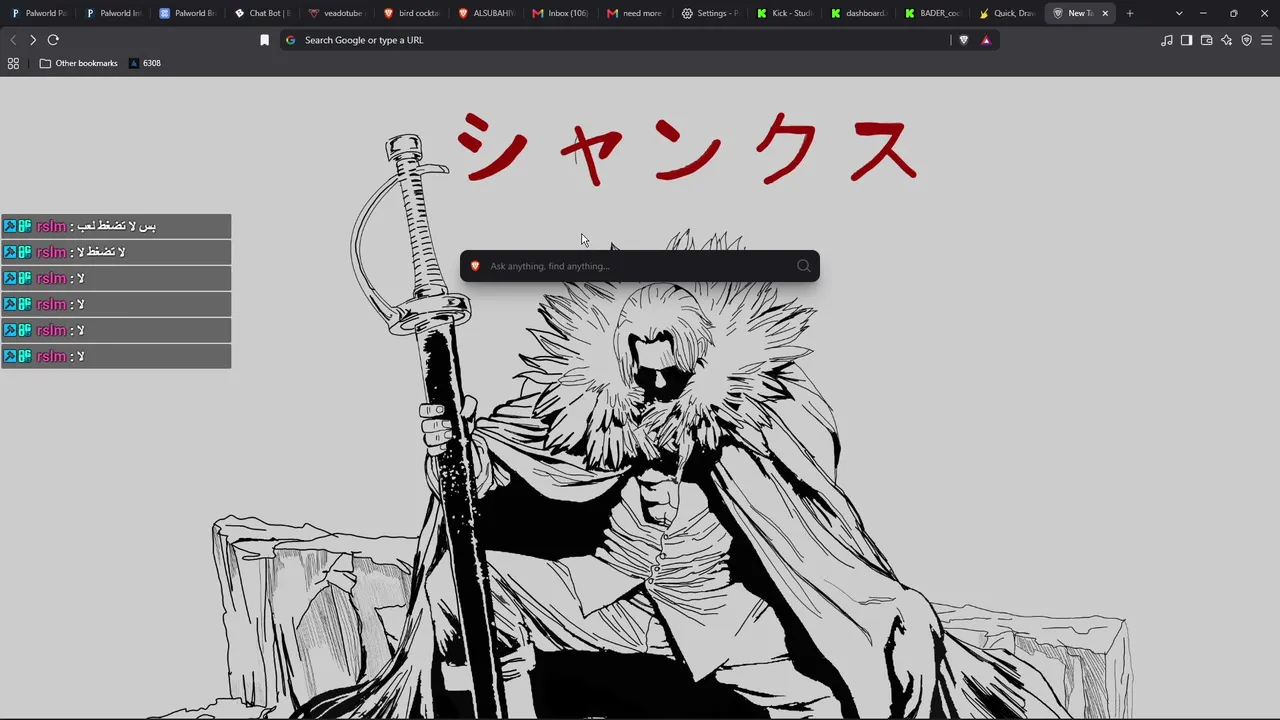
Task: Minimize the browser window
Action: [x=1203, y=13]
